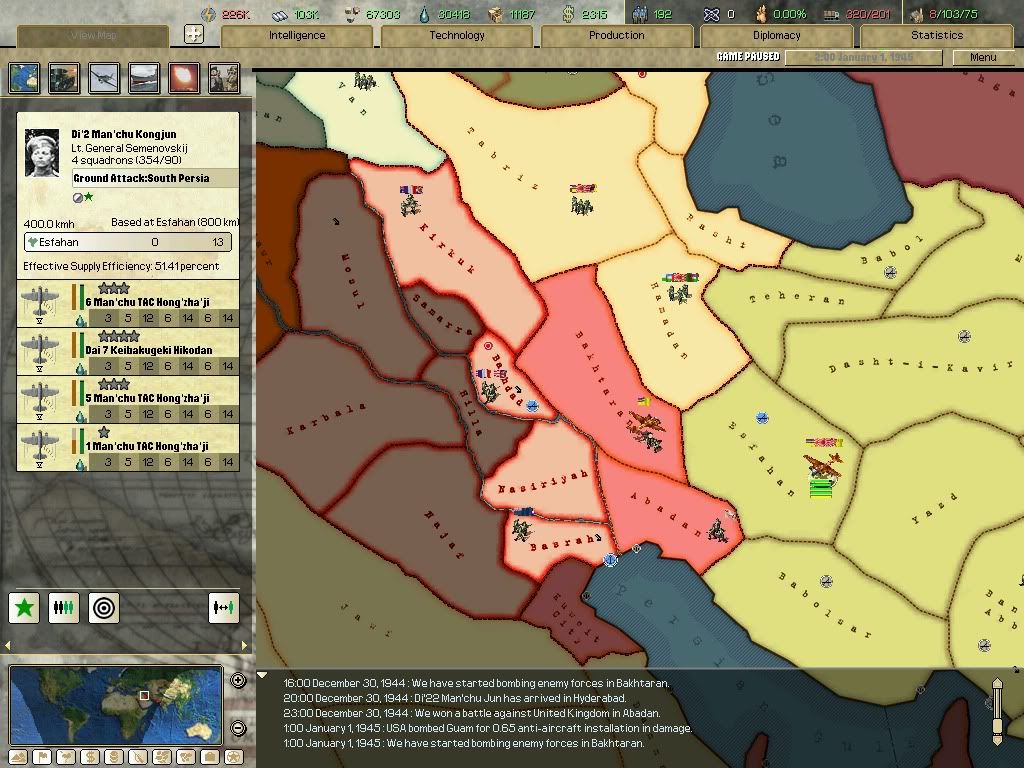Open the land units tank icon
The image size is (1024, 768).
tap(64, 78)
